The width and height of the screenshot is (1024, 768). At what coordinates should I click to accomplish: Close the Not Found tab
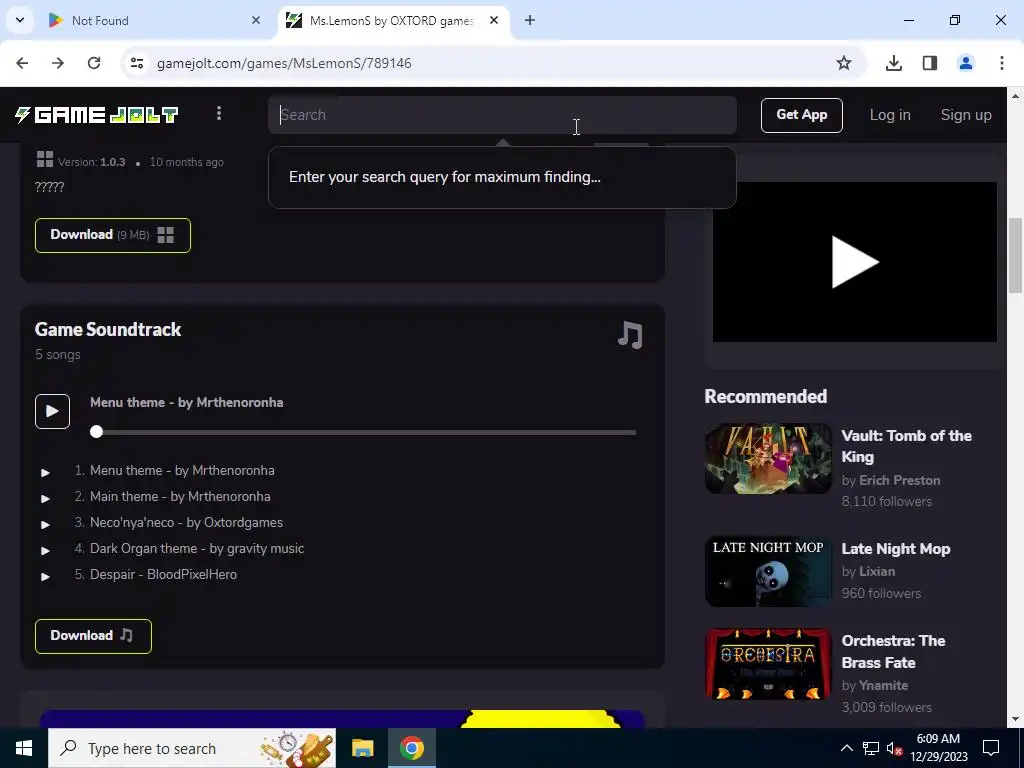click(255, 20)
